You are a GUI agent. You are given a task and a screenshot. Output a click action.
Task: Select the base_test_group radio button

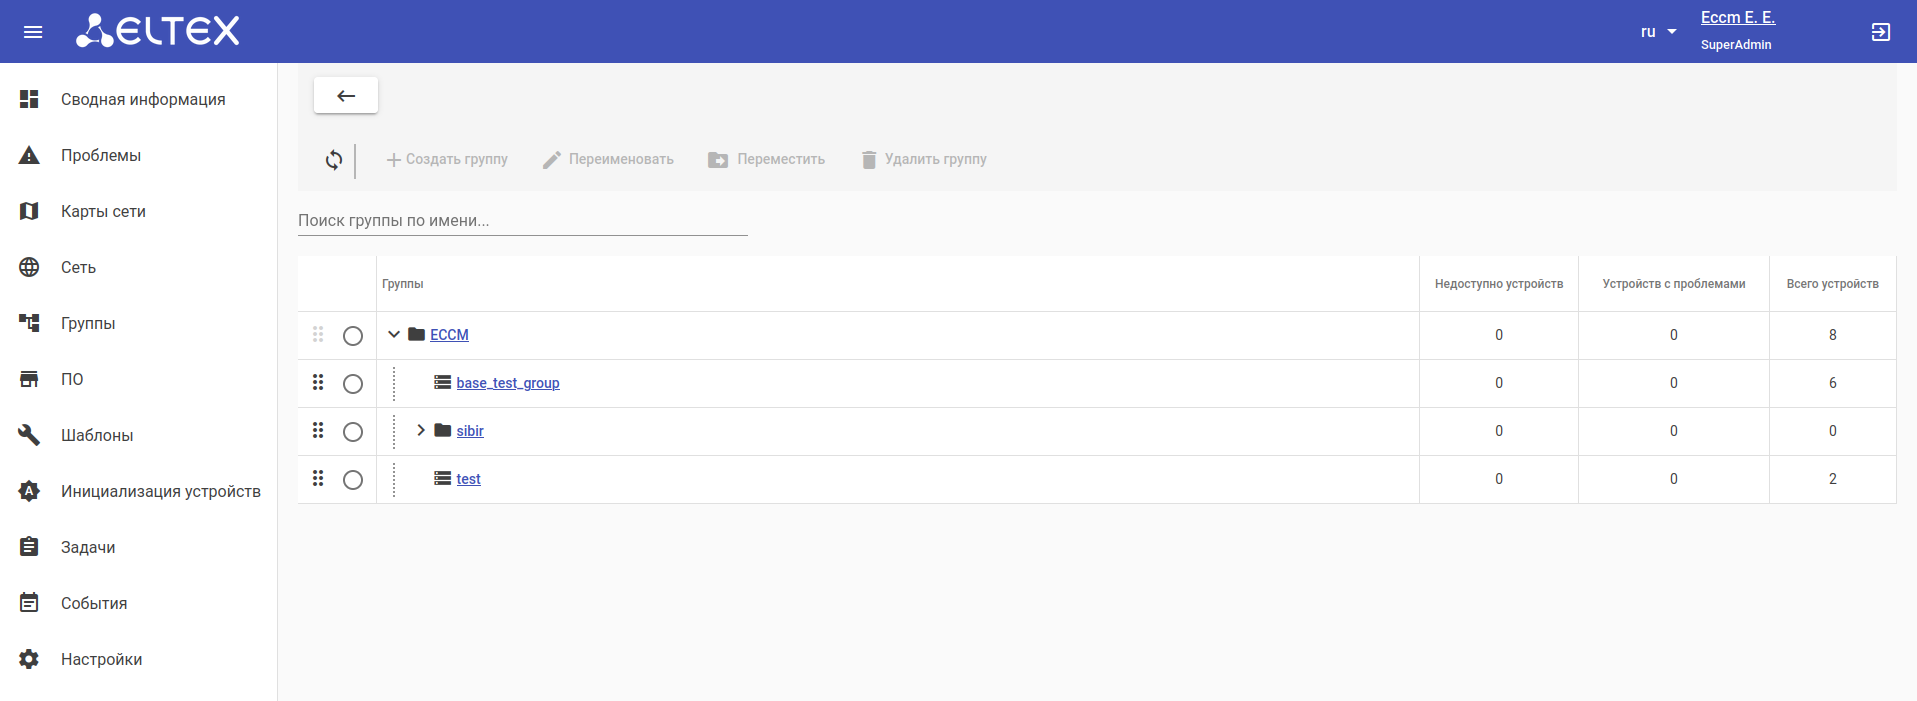353,384
